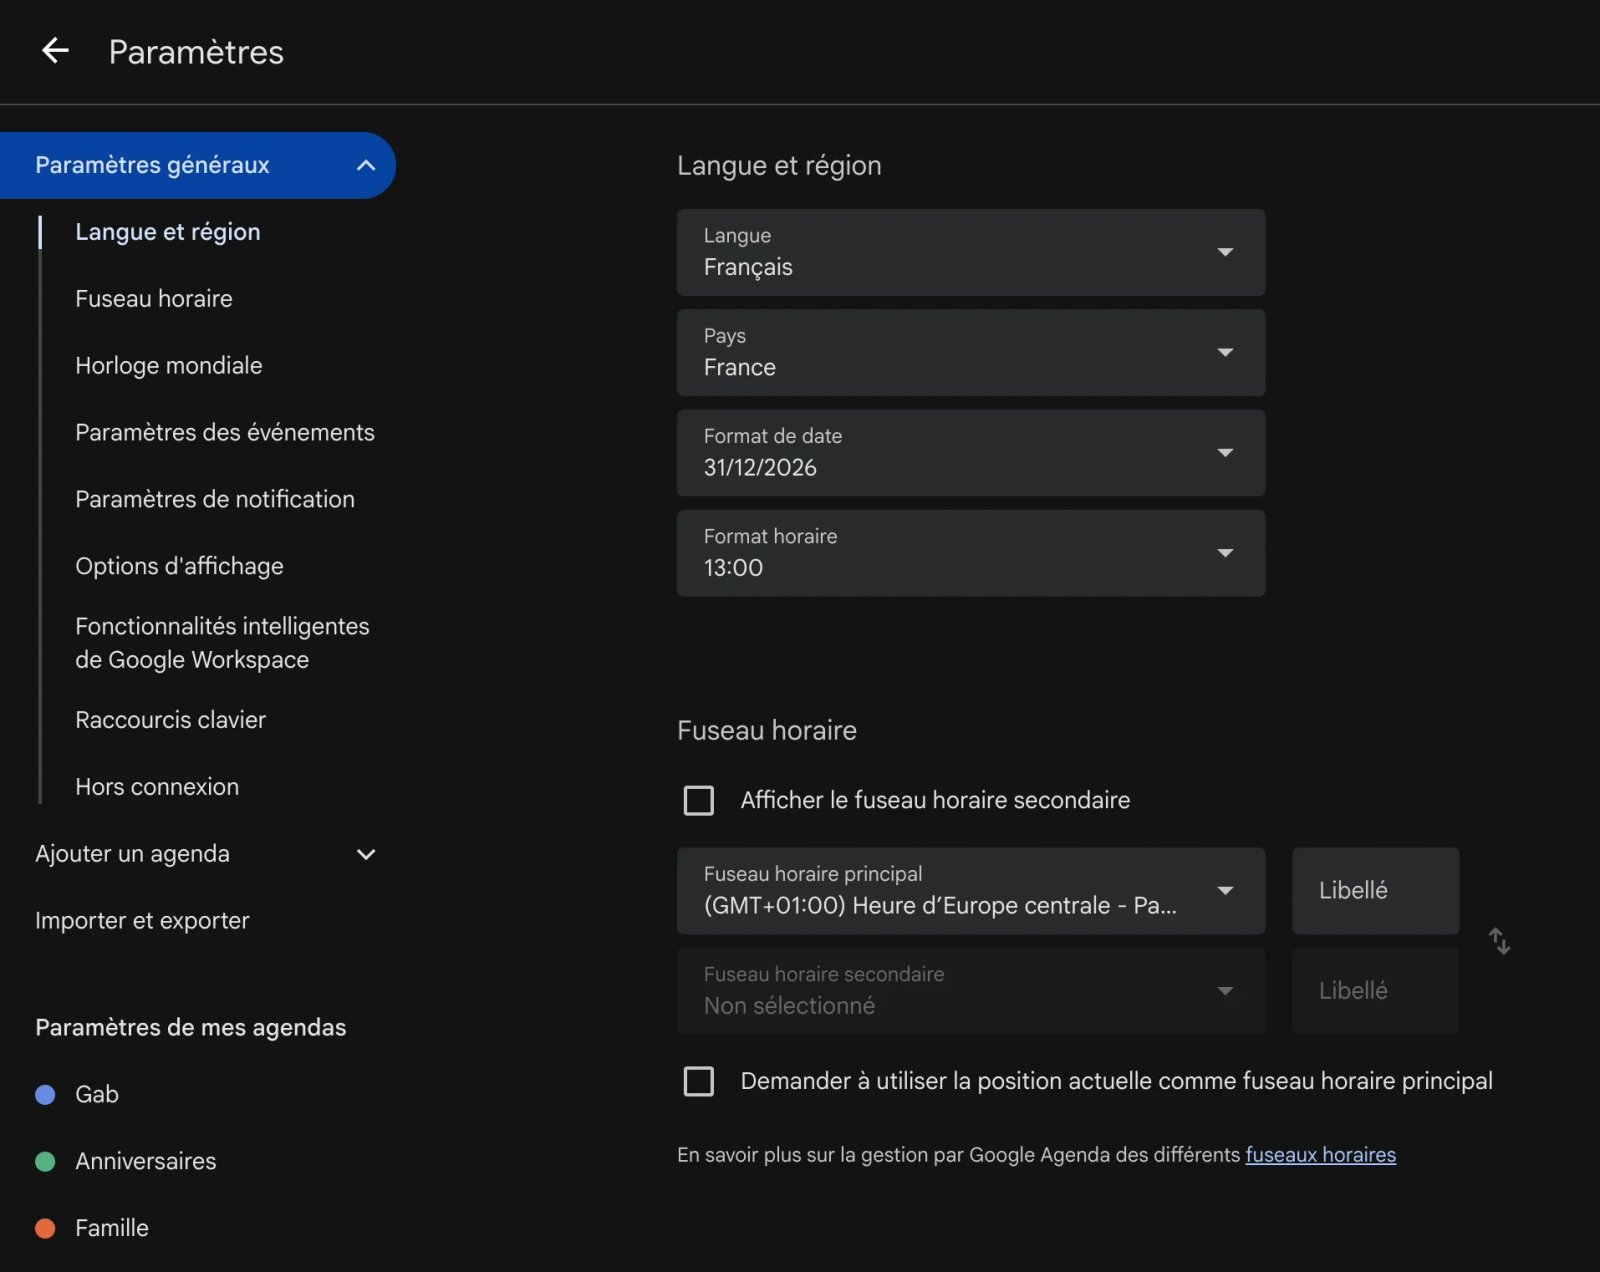Click the green Anniversaires calendar dot
Screen dimensions: 1600x1272
pyautogui.click(x=45, y=1162)
